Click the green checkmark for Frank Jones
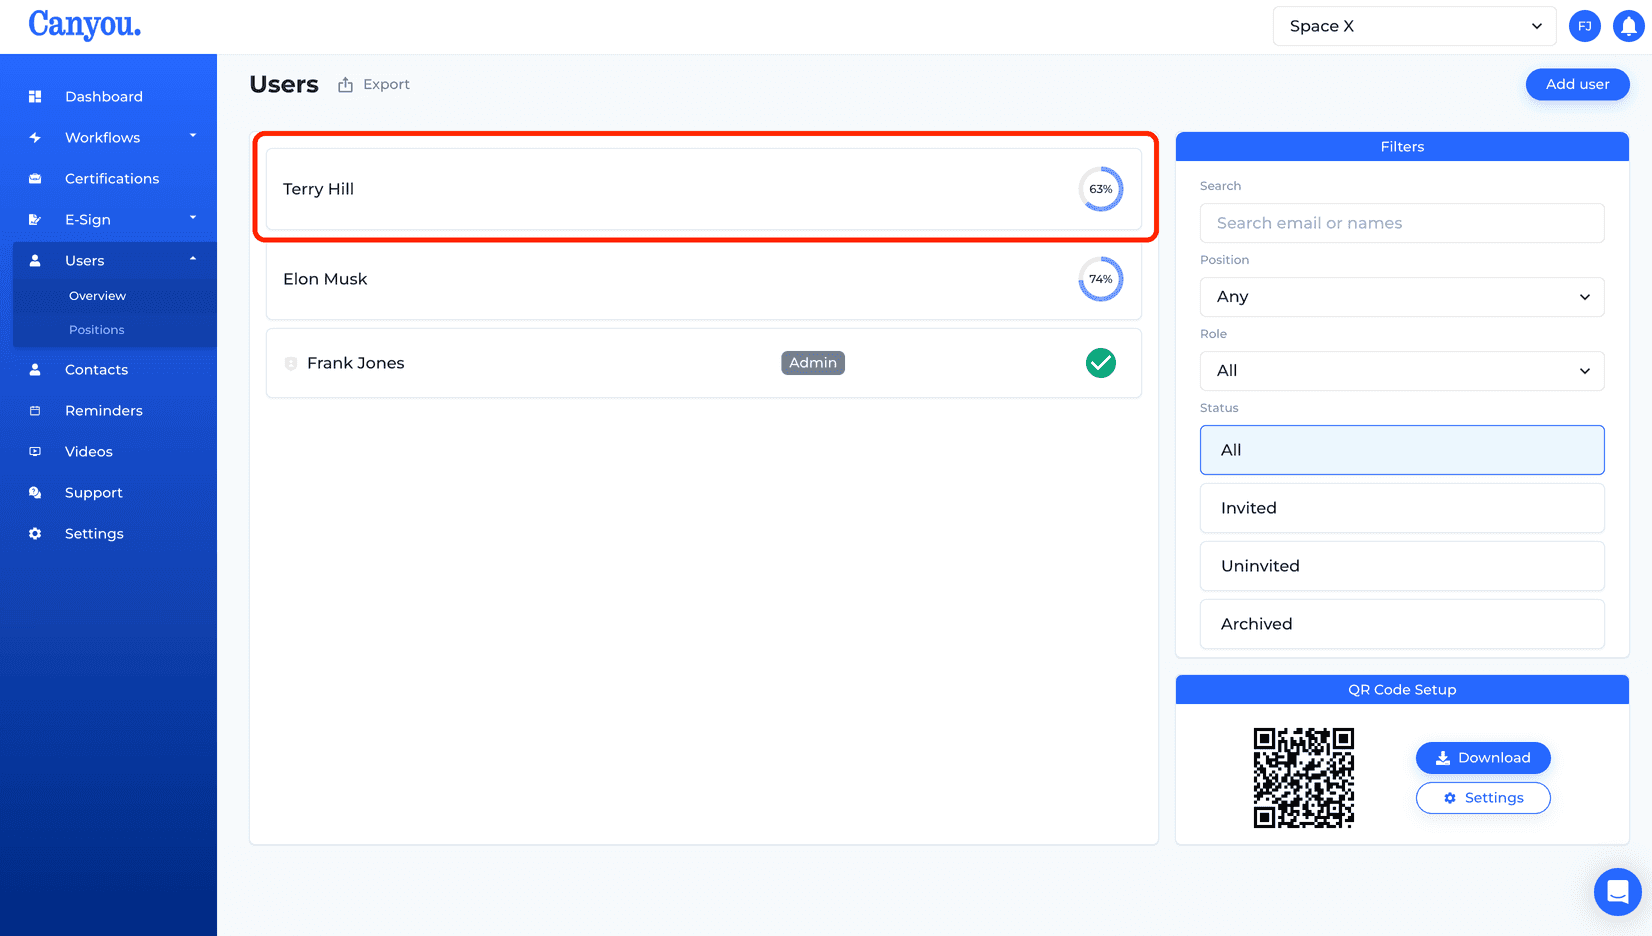Screen dimensions: 1652x936 (1101, 363)
